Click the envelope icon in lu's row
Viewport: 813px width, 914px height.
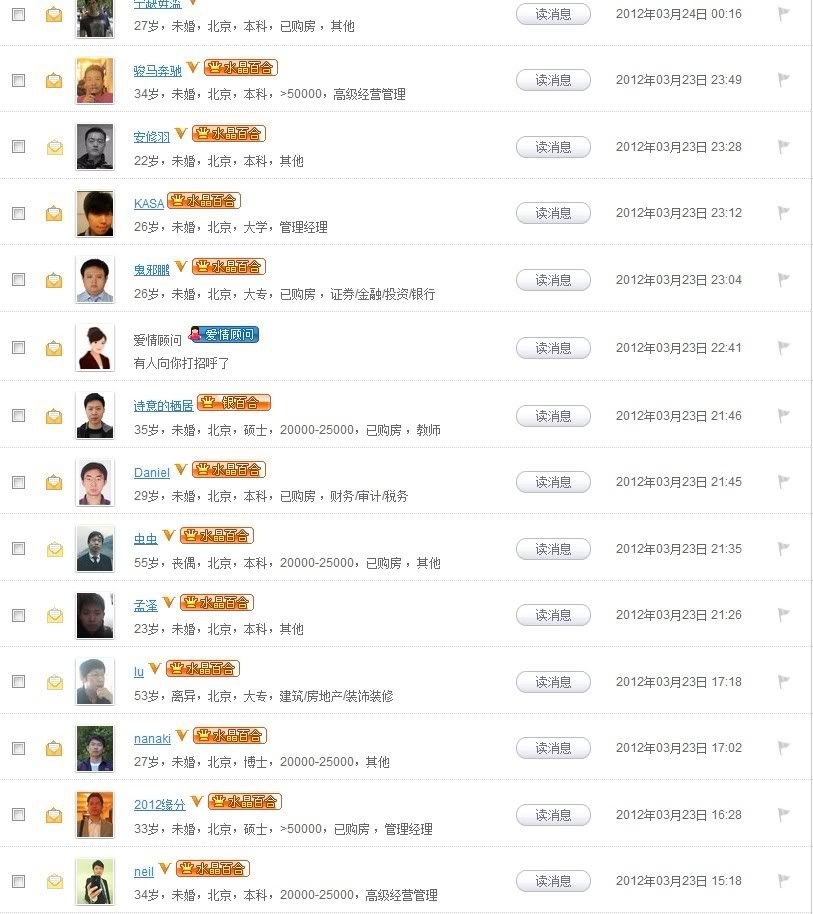pyautogui.click(x=54, y=682)
